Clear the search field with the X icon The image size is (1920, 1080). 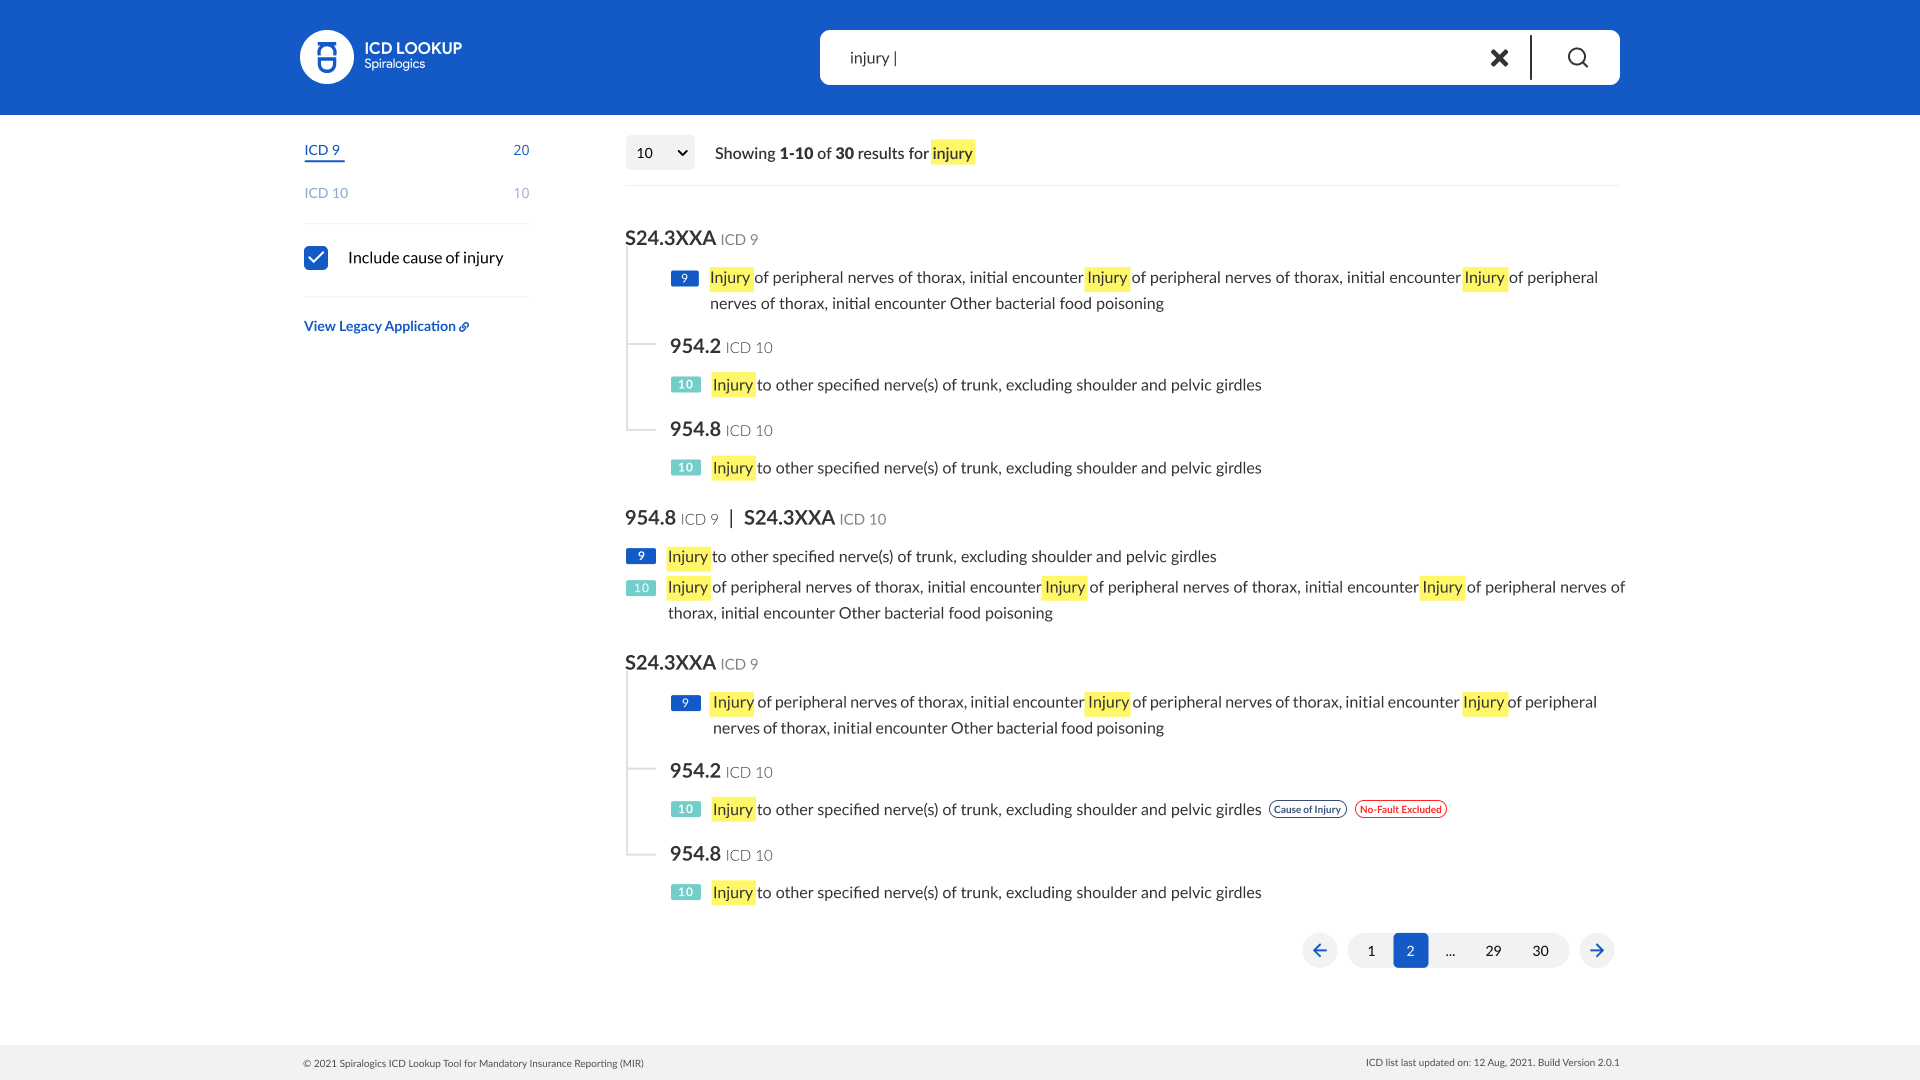(x=1499, y=57)
